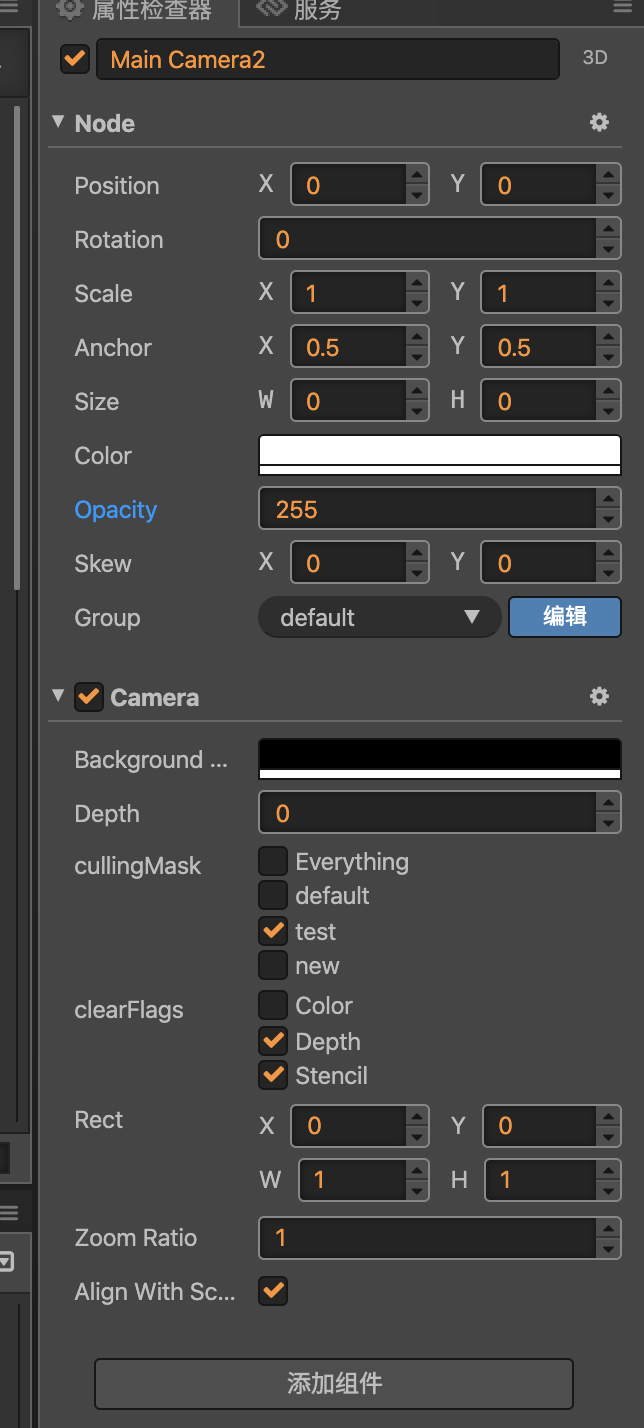Viewport: 644px width, 1428px height.
Task: Click the Zoom Ratio up arrow
Action: [x=608, y=1227]
